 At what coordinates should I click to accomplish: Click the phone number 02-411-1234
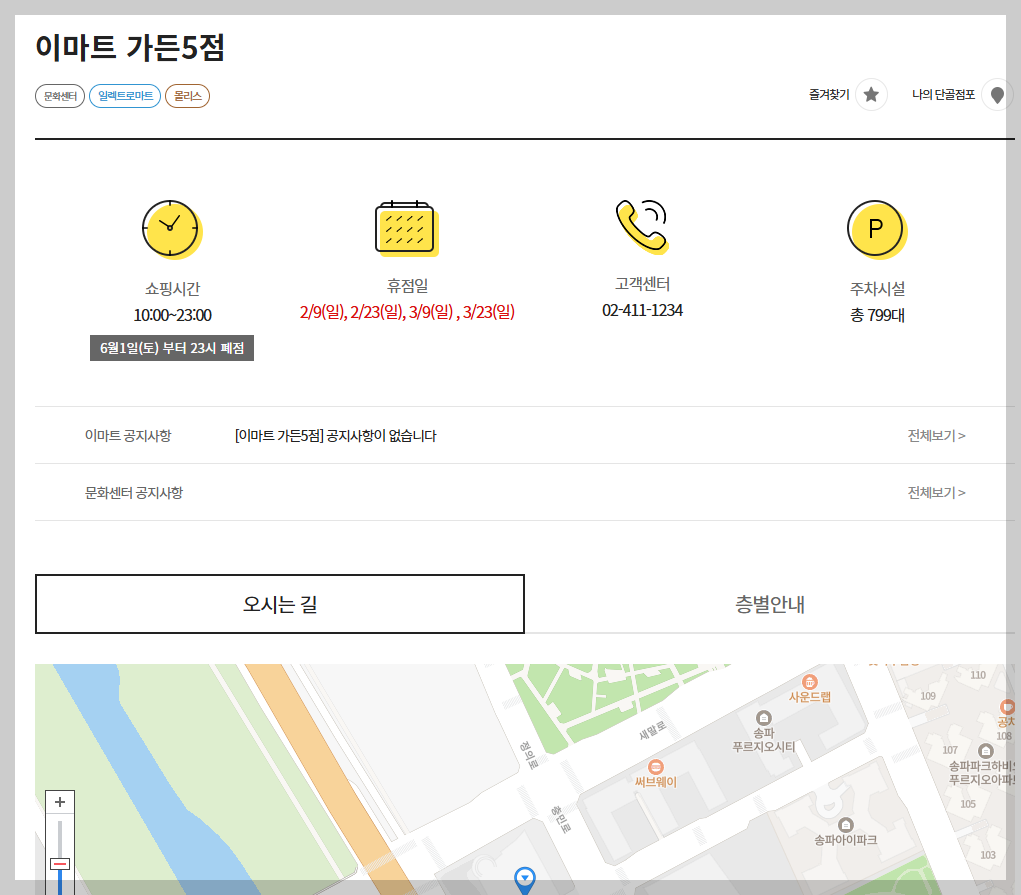tap(642, 310)
